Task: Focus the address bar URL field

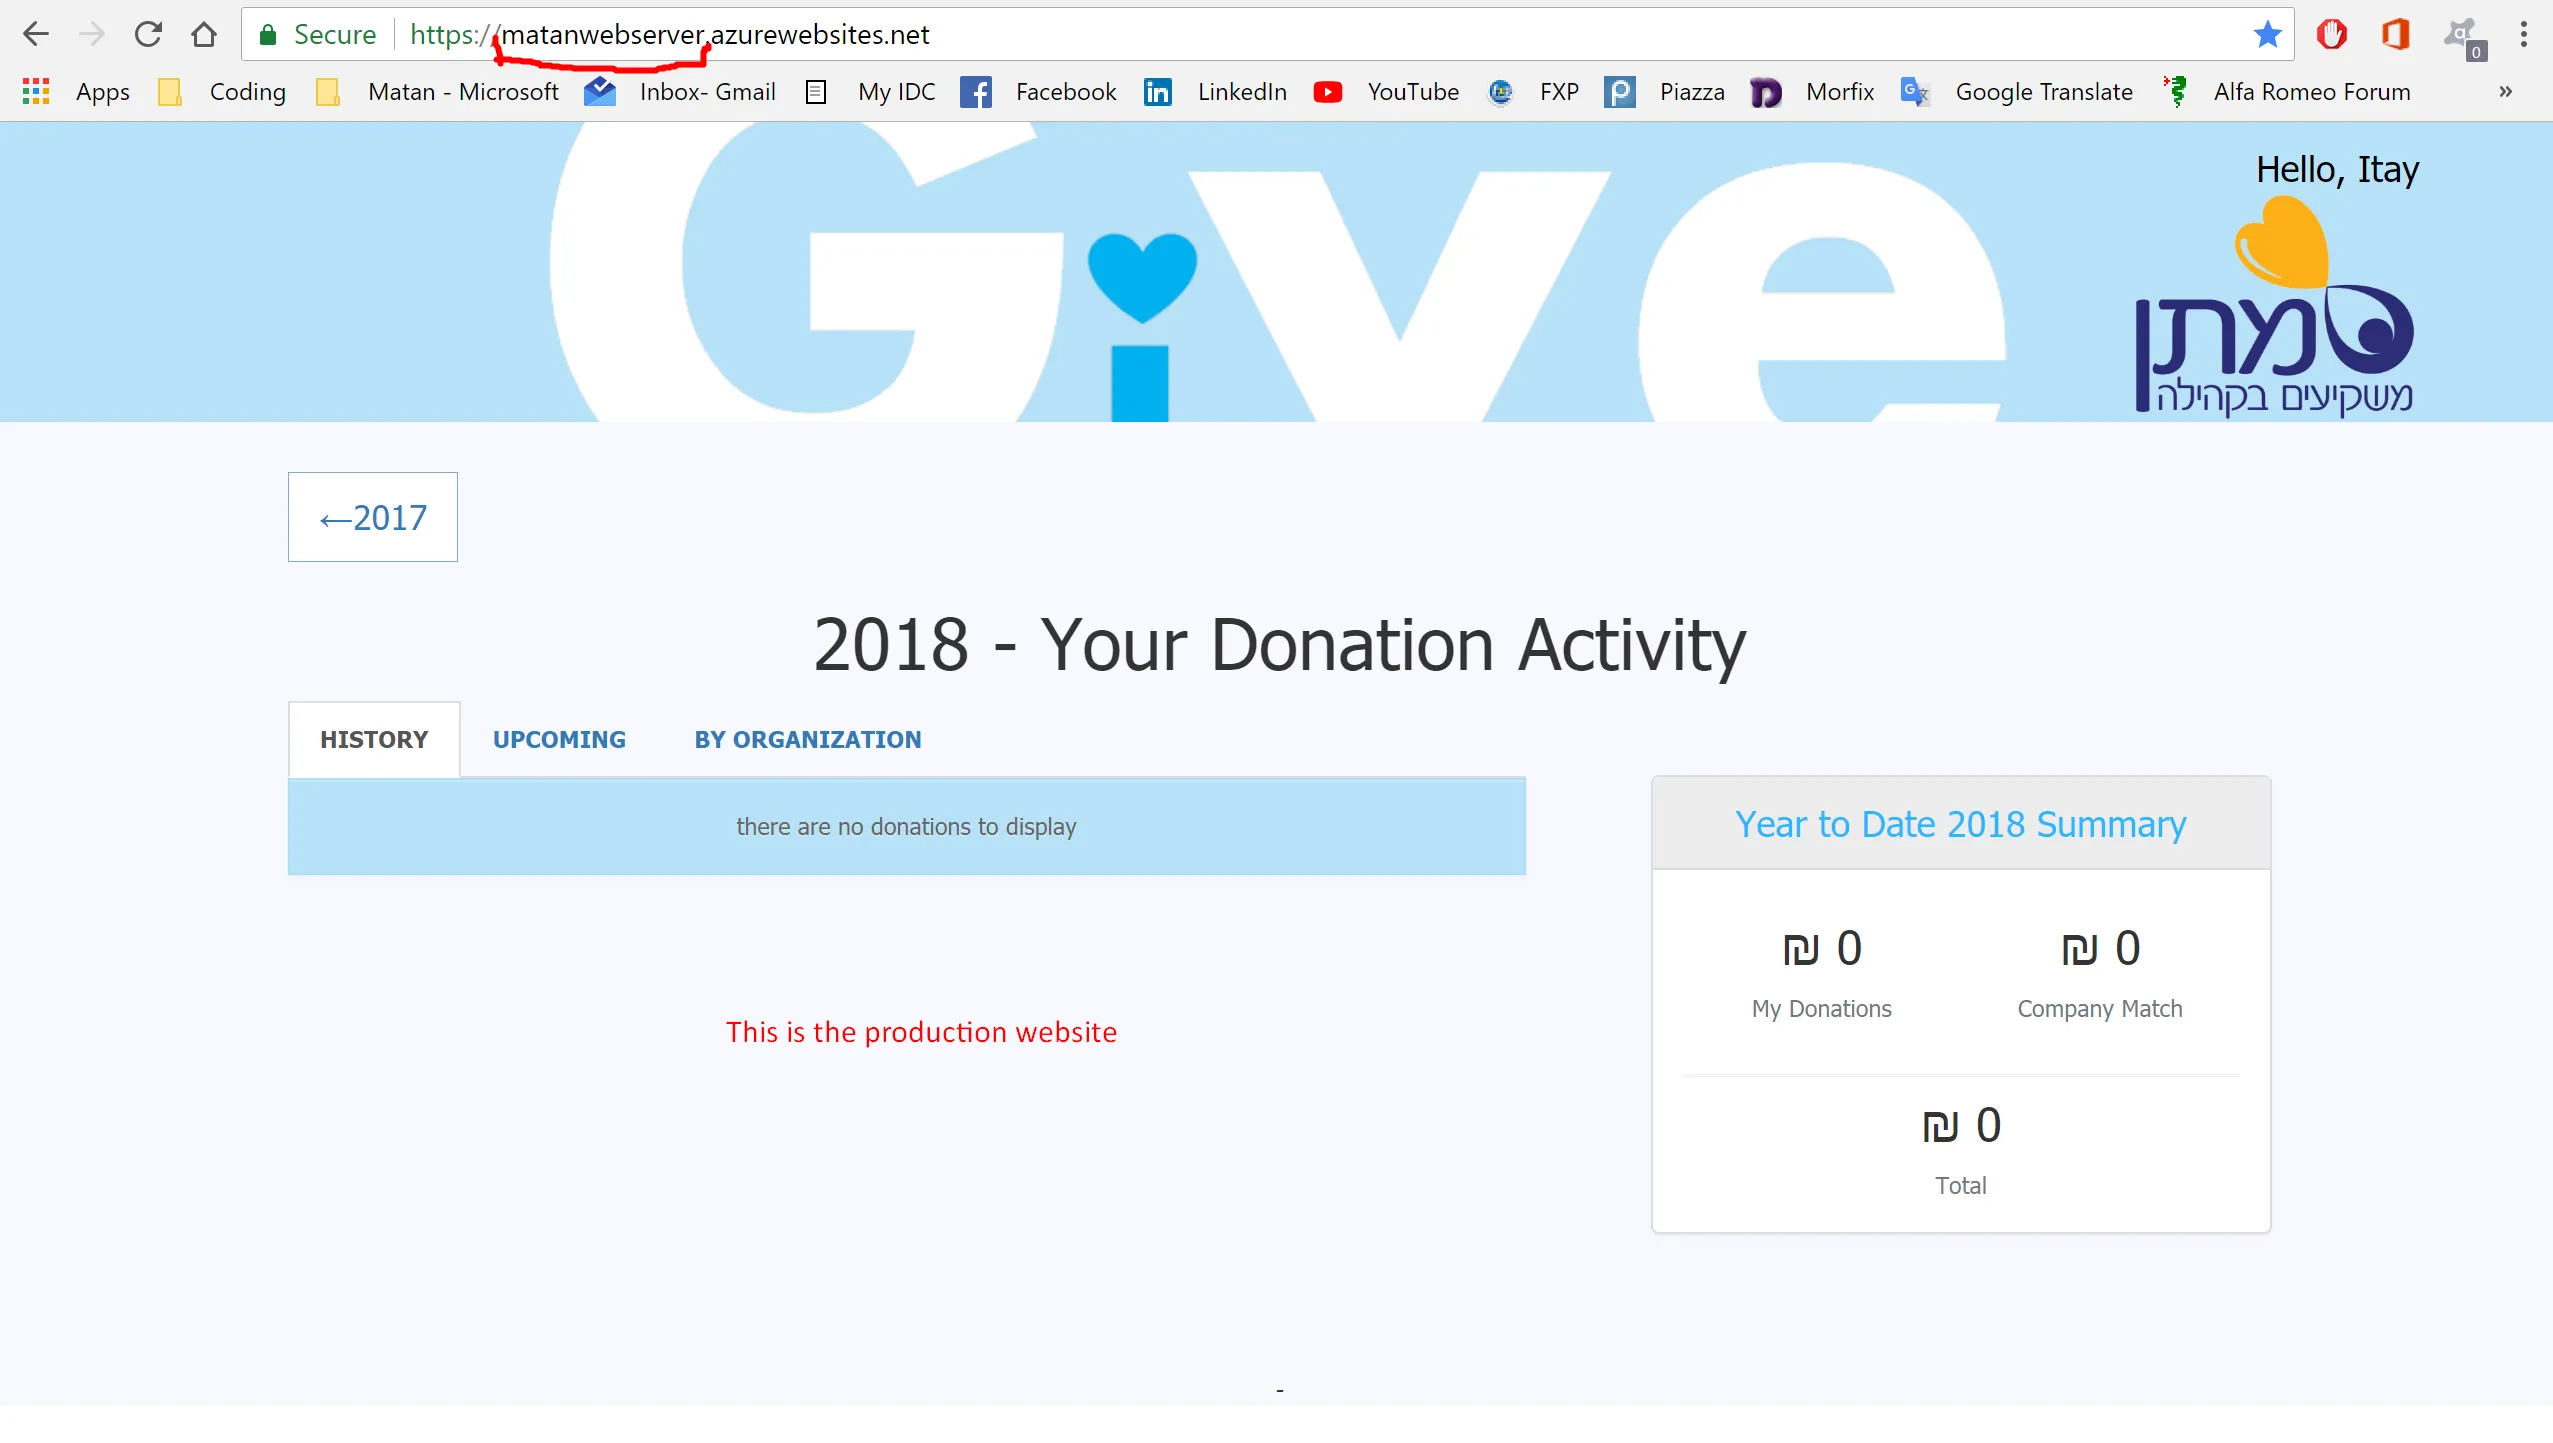Action: 1320,34
